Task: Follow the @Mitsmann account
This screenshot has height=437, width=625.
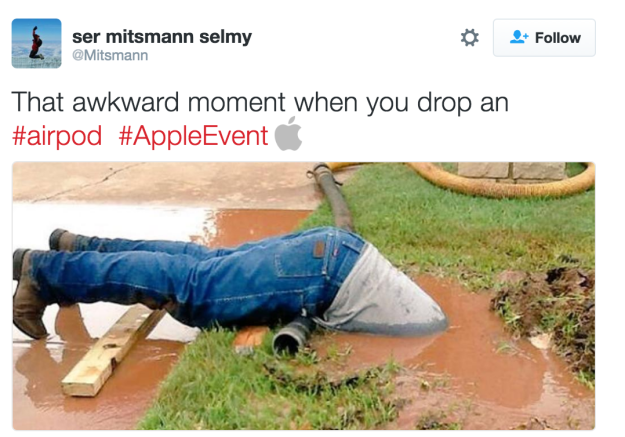Action: pos(544,37)
